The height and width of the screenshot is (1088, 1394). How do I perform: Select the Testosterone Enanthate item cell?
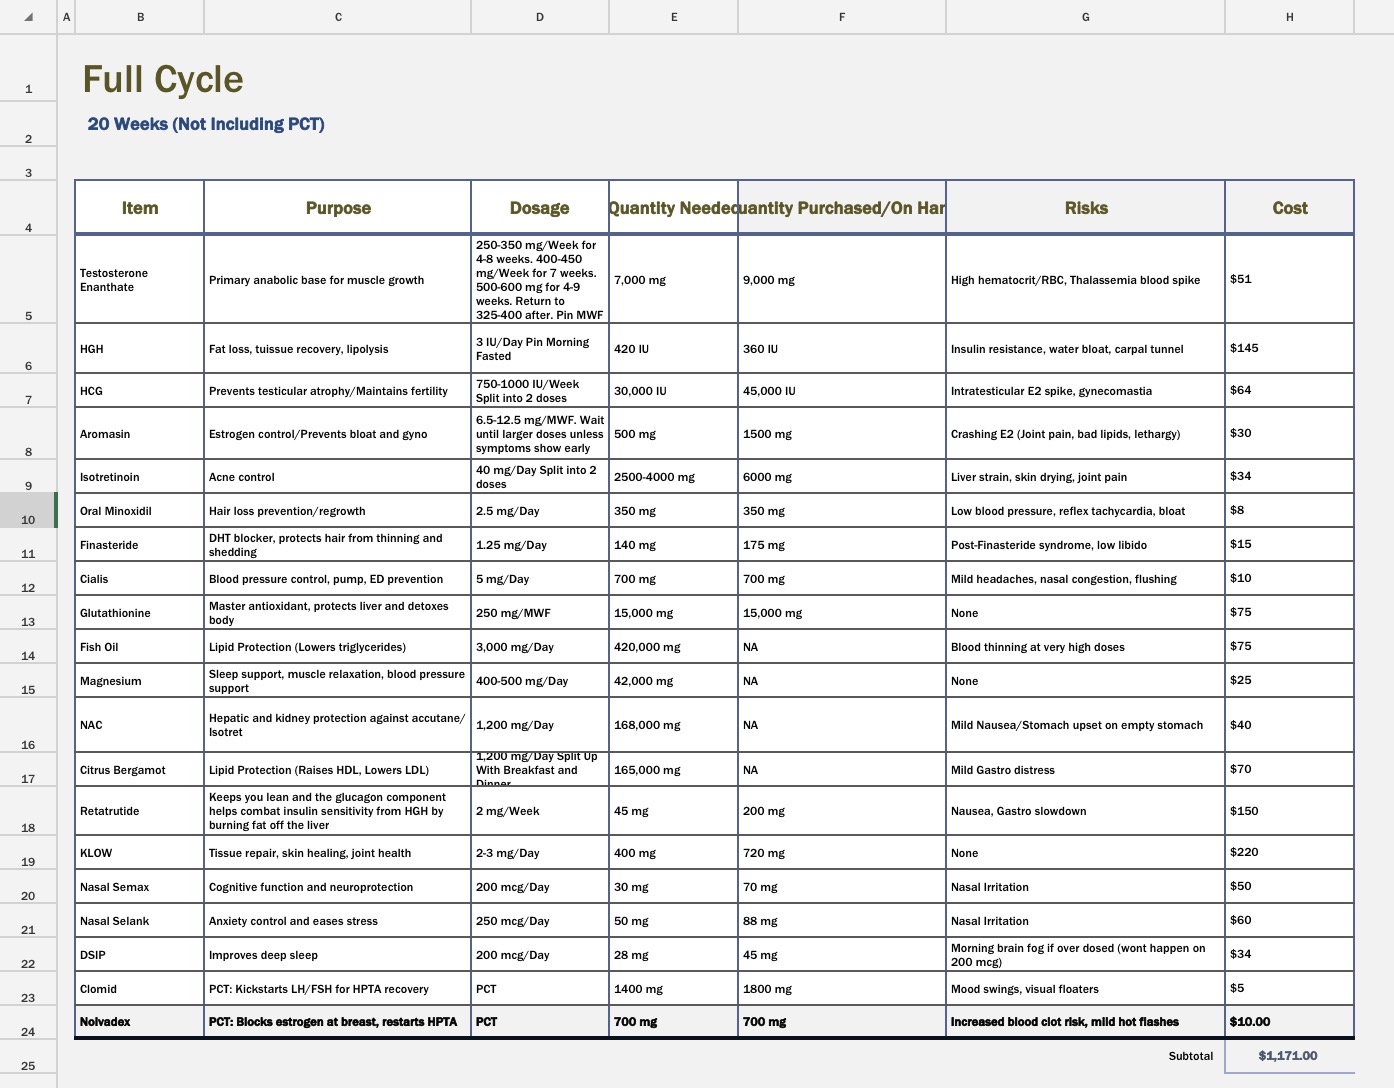tap(140, 280)
